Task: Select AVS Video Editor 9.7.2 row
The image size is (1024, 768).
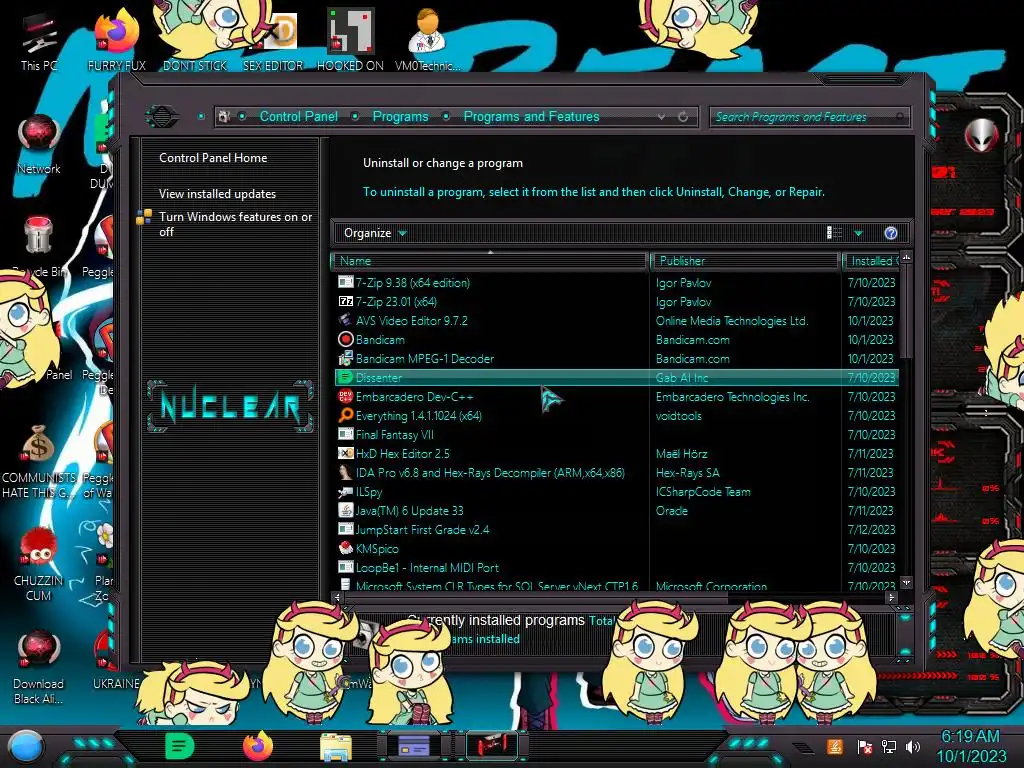Action: (616, 321)
